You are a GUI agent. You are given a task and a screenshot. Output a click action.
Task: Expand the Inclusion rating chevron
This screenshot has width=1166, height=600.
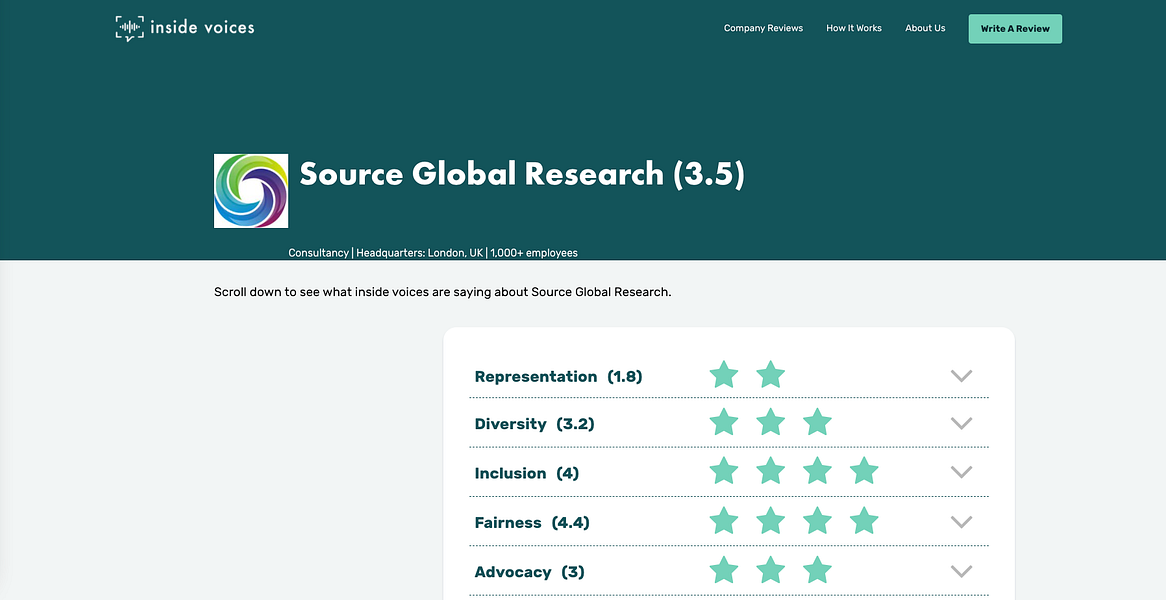[x=962, y=472]
